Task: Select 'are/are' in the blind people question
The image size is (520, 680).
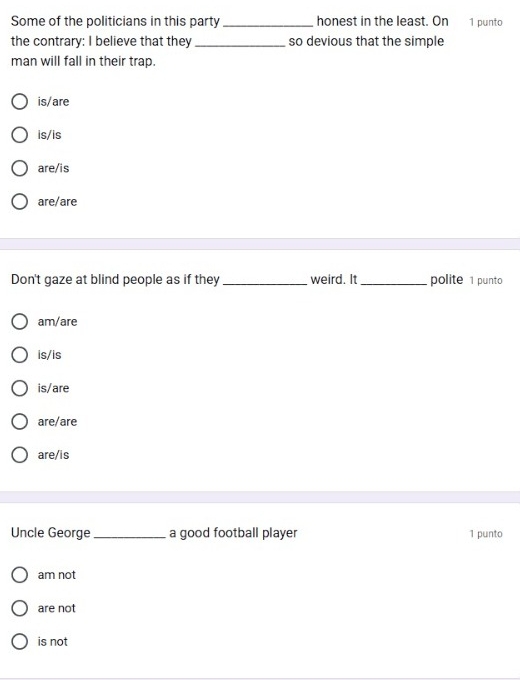Action: coord(20,422)
